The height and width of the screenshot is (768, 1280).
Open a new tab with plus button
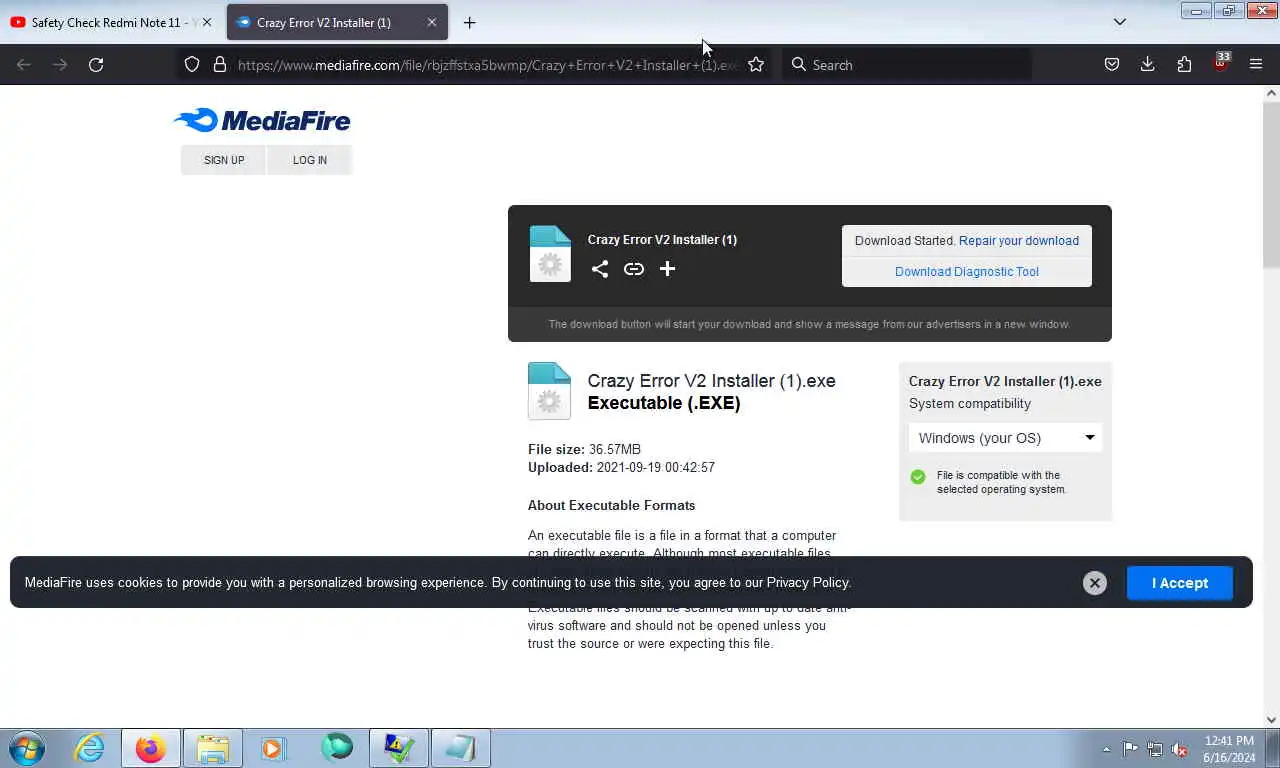click(x=469, y=22)
